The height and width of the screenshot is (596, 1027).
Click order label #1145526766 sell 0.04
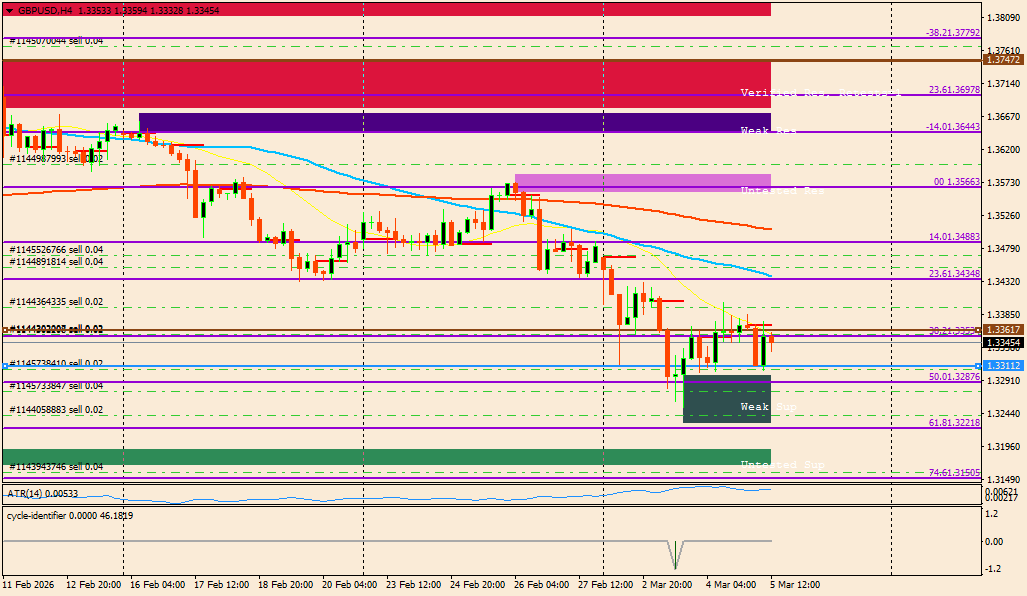tap(56, 250)
